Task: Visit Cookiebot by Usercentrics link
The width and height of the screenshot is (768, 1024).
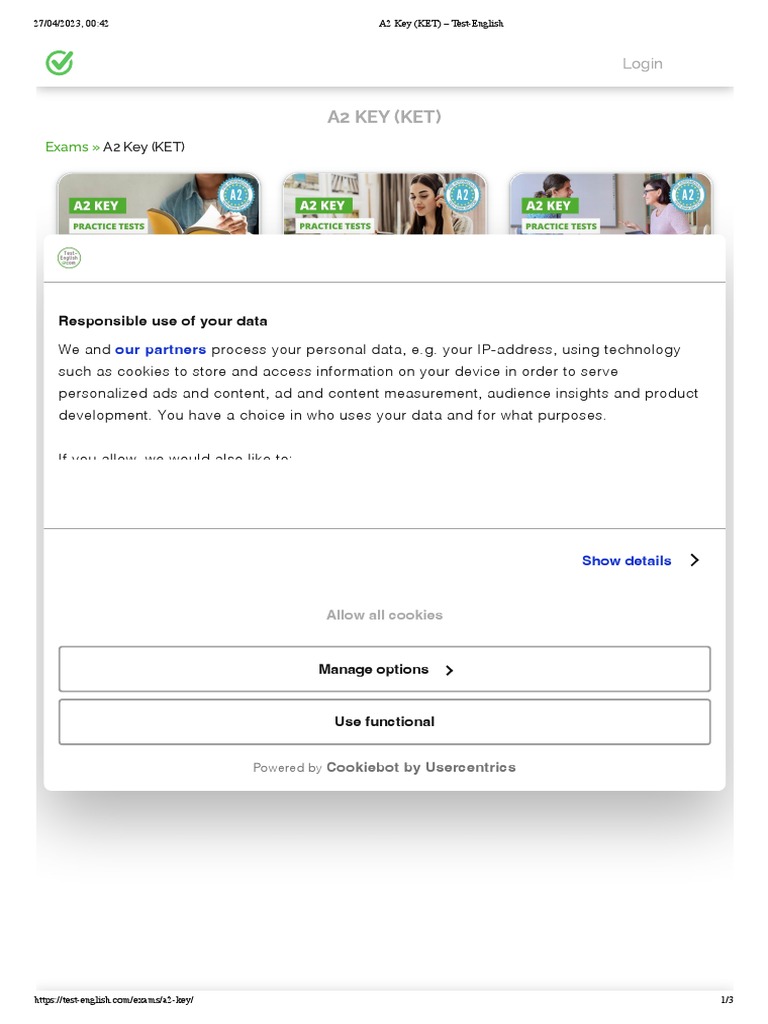Action: pyautogui.click(x=421, y=767)
